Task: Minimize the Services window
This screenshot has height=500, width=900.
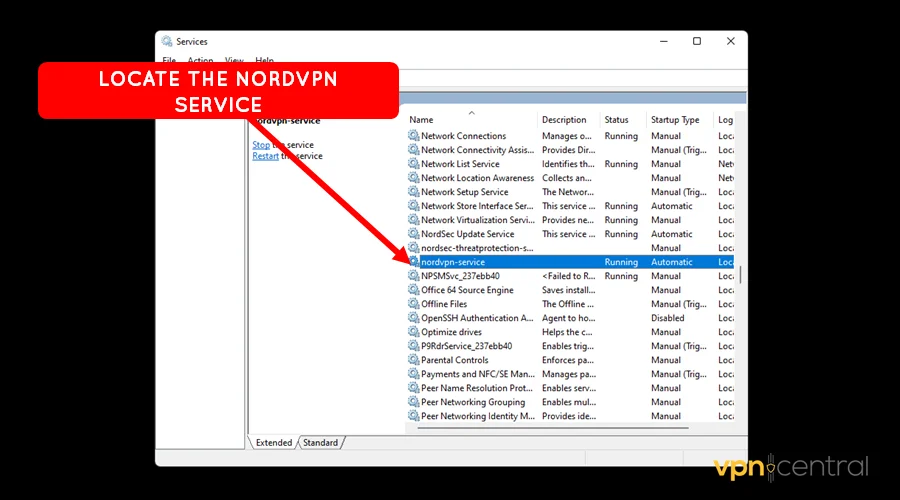Action: [x=664, y=41]
